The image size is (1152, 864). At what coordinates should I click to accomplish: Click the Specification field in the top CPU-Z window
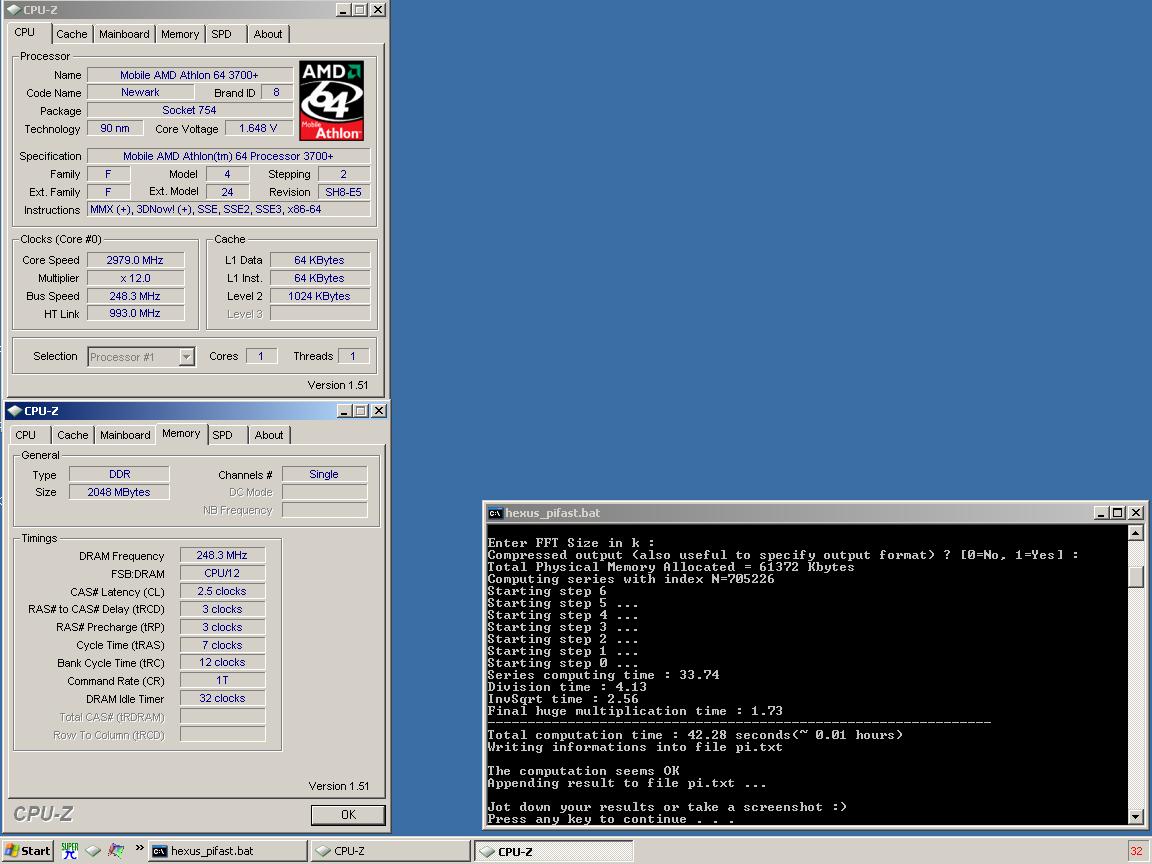[x=228, y=156]
